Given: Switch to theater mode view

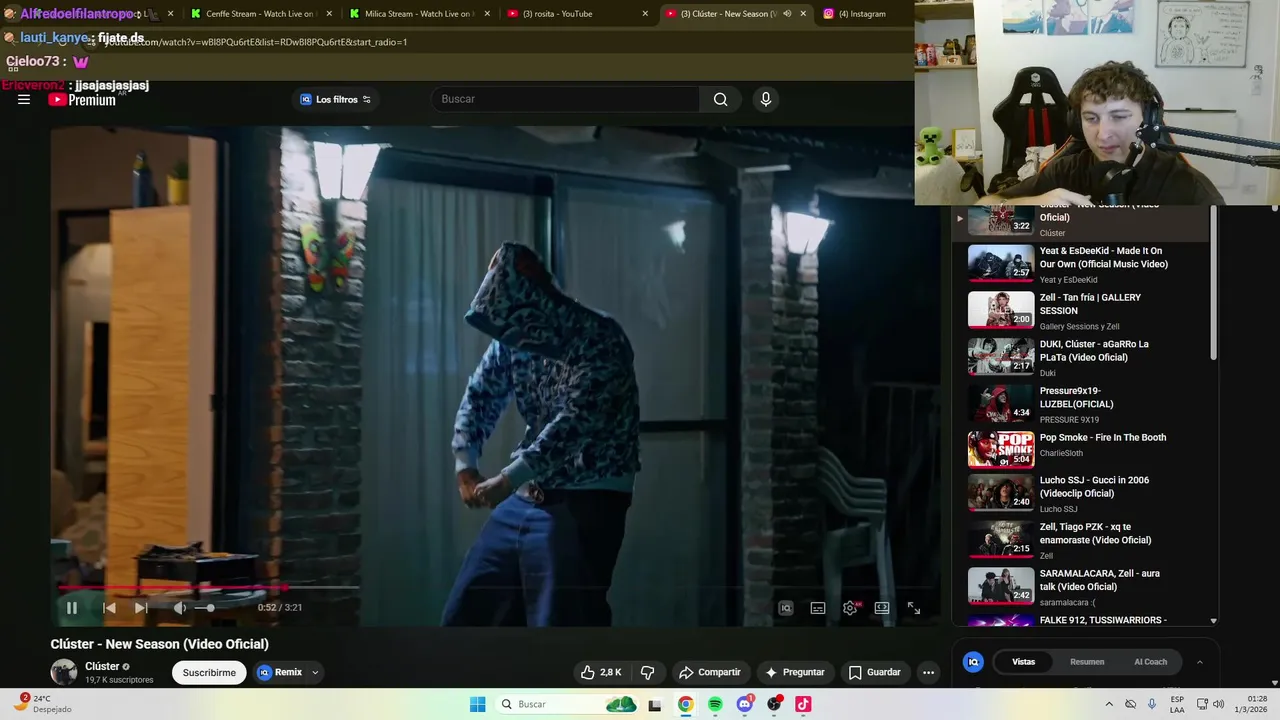Looking at the screenshot, I should [x=882, y=608].
